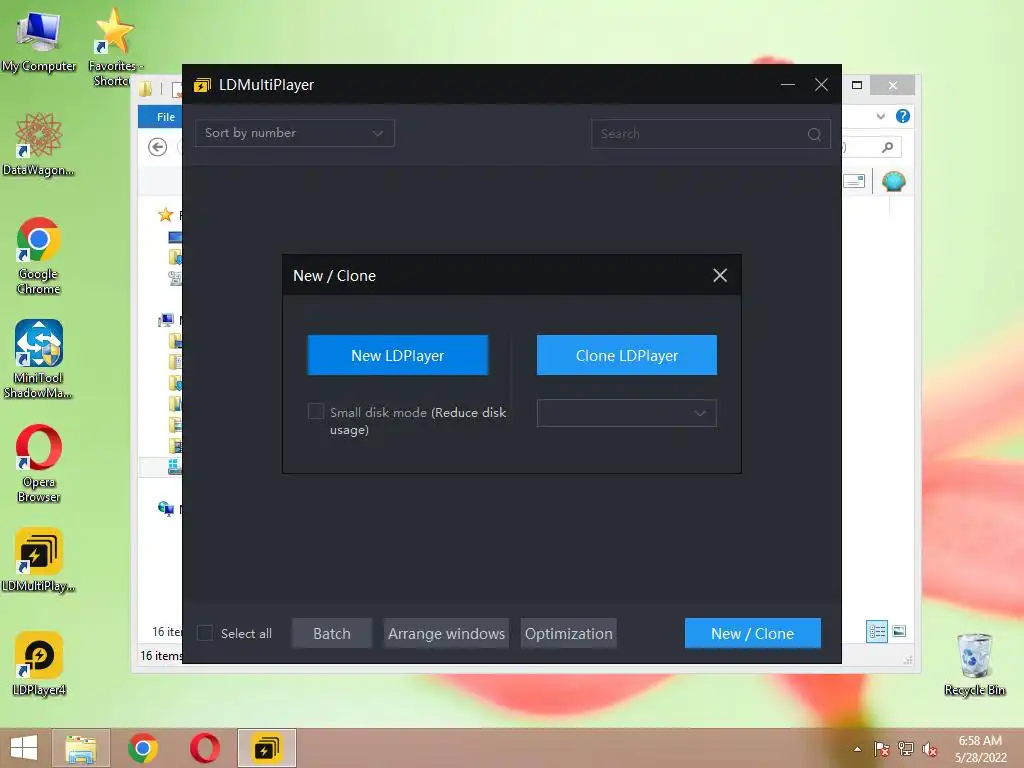Click the Favorites star in Explorer sidebar
Image resolution: width=1024 pixels, height=768 pixels.
pos(166,214)
